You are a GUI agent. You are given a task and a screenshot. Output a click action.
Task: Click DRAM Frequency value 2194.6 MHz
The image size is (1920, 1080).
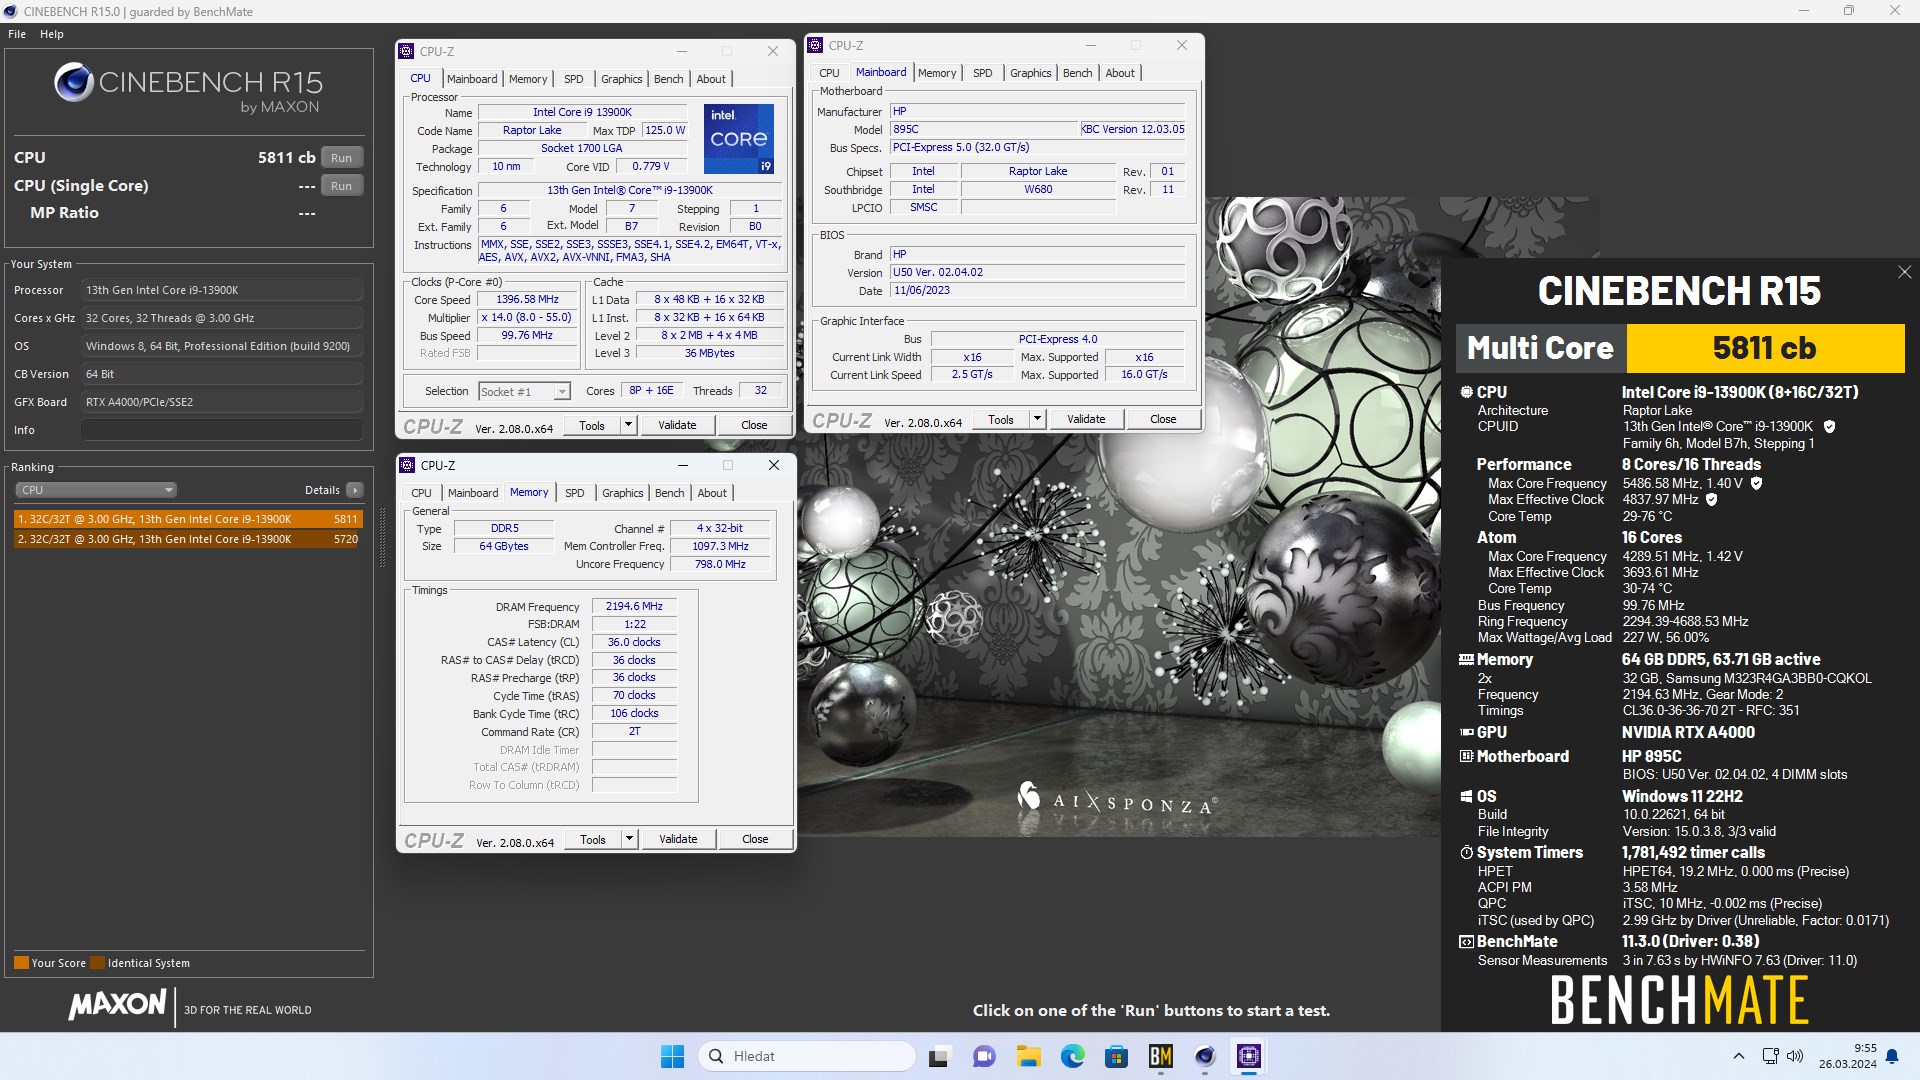coord(634,606)
